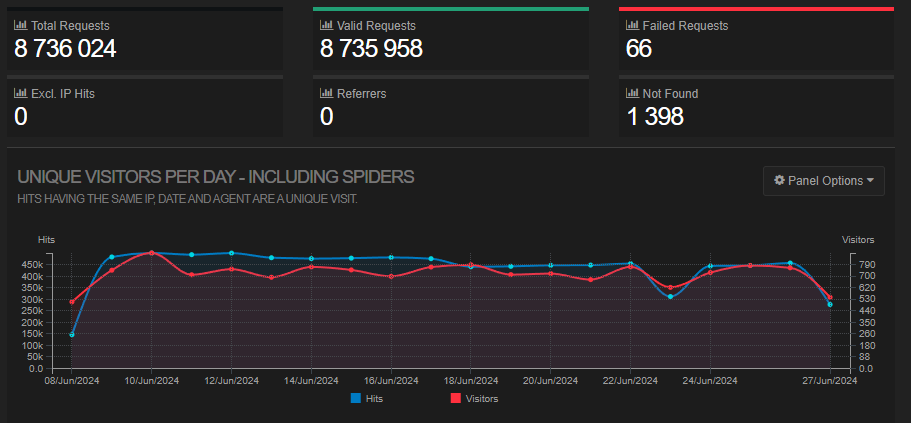The image size is (911, 423).
Task: Click the bar chart icon beside Not Found
Action: [633, 94]
